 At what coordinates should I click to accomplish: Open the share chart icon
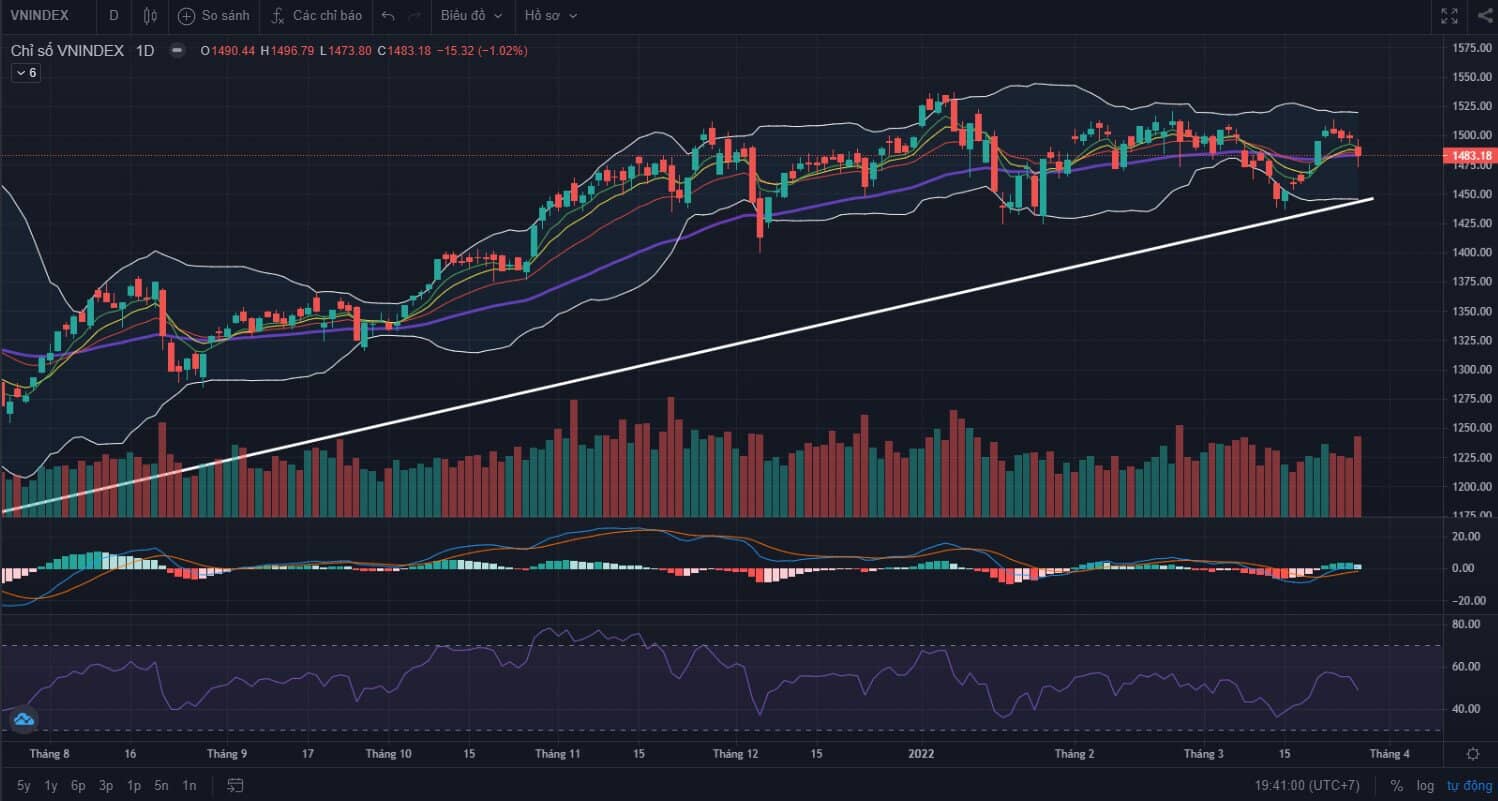(1485, 16)
